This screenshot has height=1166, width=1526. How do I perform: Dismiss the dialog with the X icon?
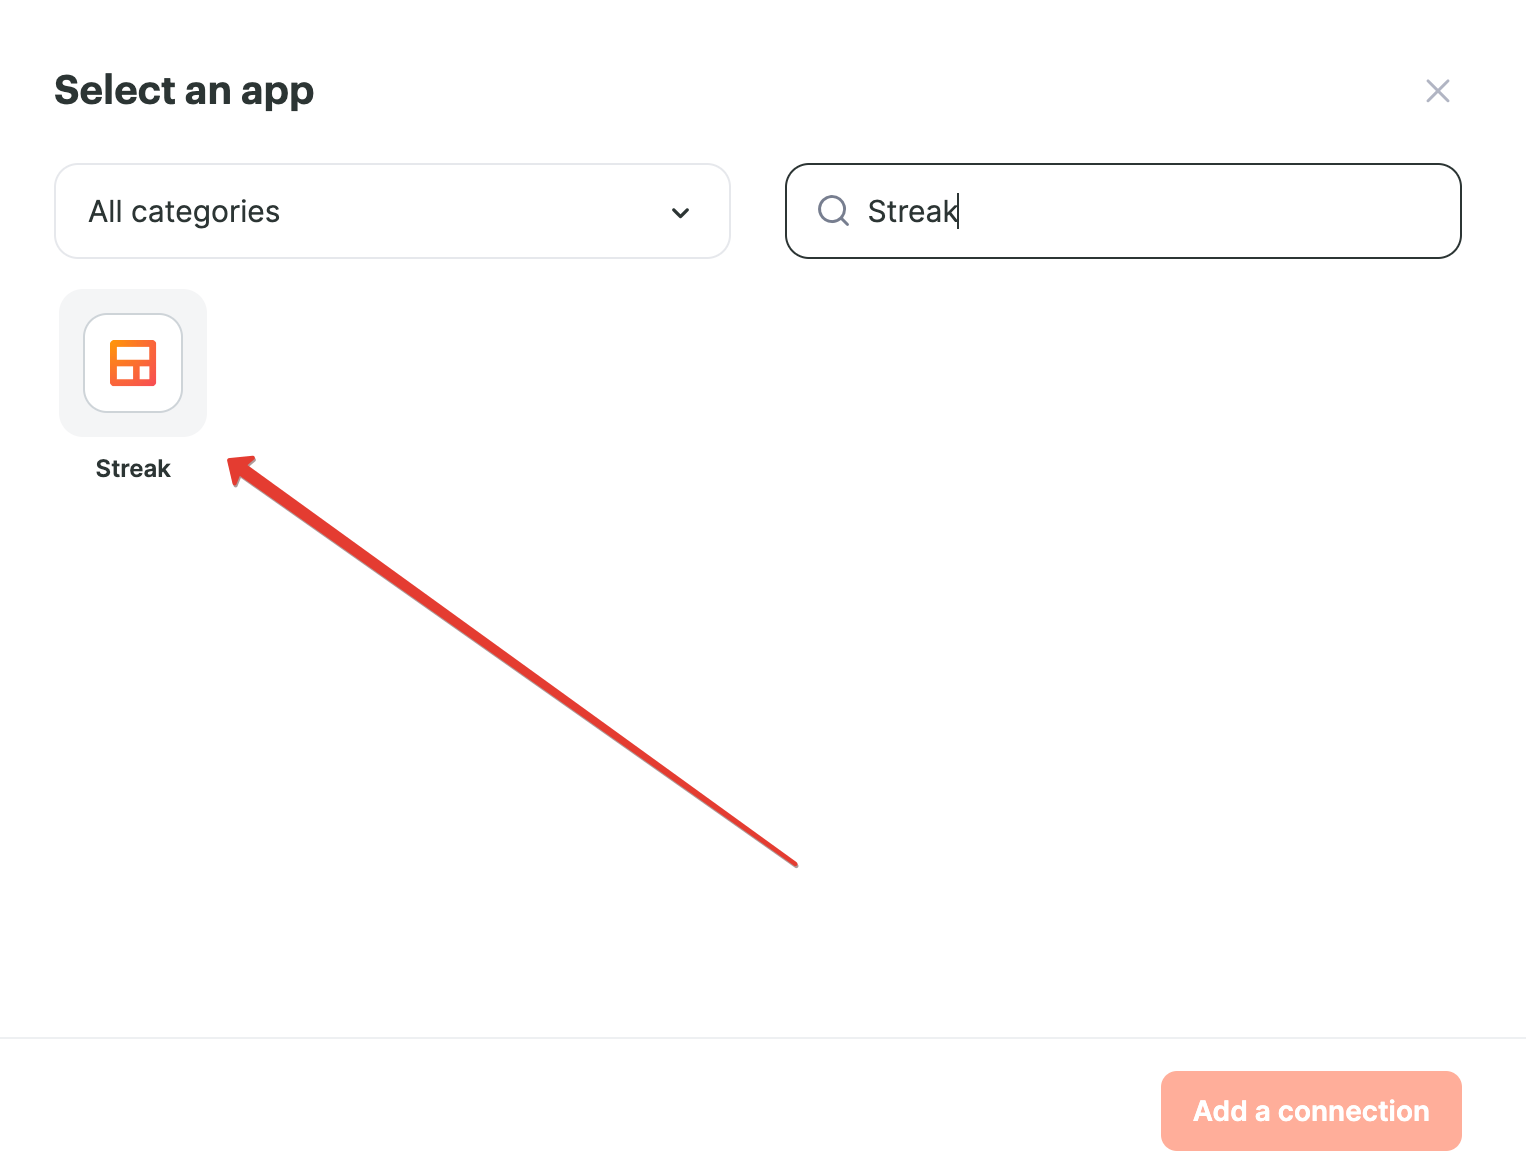coord(1437,91)
